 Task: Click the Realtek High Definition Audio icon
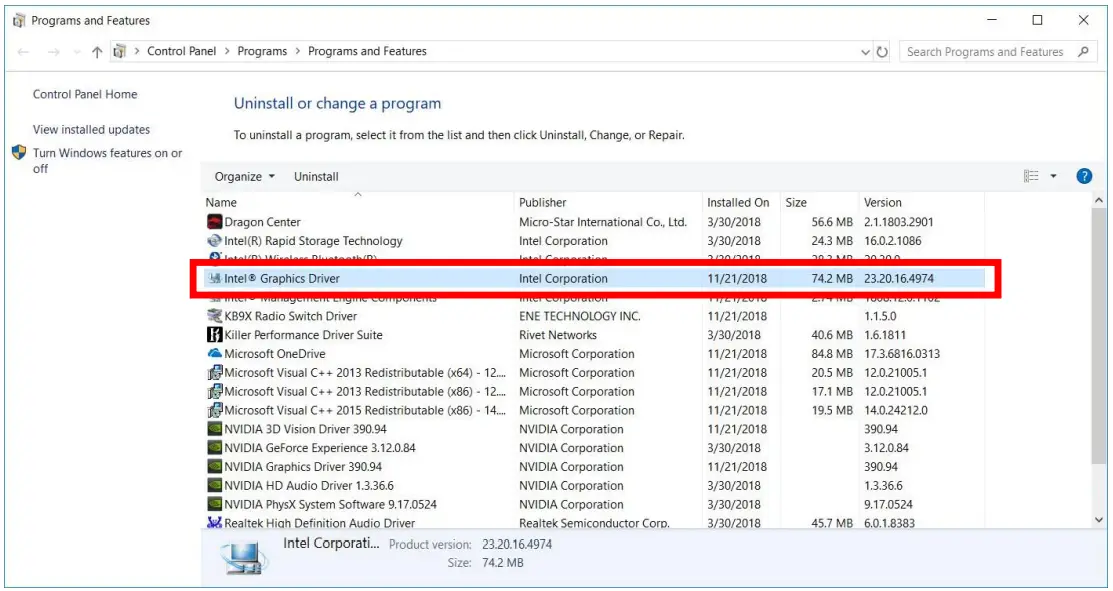click(214, 523)
